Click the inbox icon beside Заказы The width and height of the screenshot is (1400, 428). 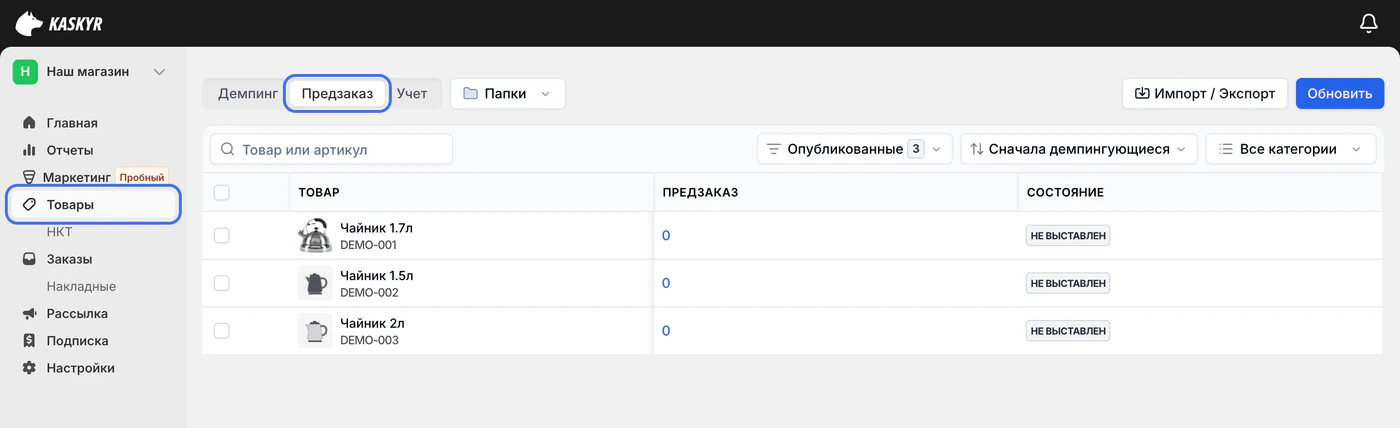point(29,259)
